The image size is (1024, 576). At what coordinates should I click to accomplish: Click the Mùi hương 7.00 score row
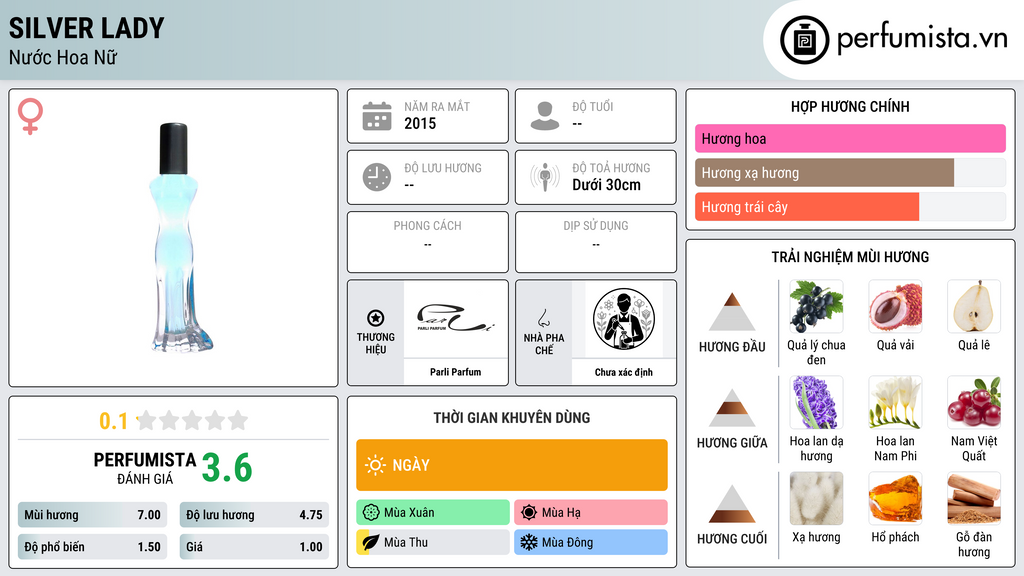pos(92,515)
